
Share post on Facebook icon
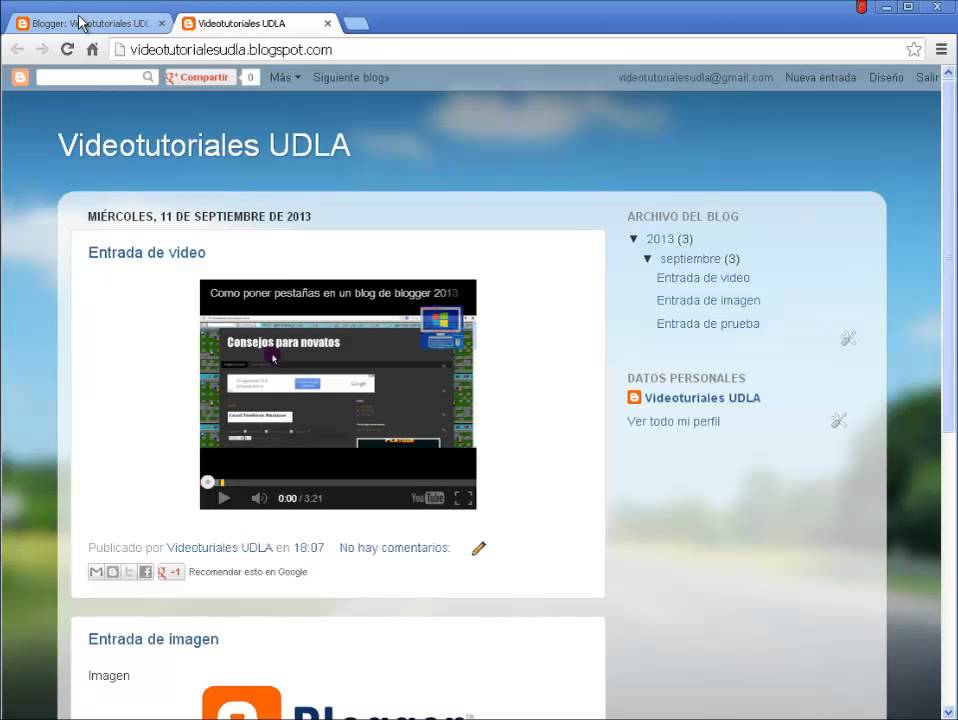tap(145, 572)
